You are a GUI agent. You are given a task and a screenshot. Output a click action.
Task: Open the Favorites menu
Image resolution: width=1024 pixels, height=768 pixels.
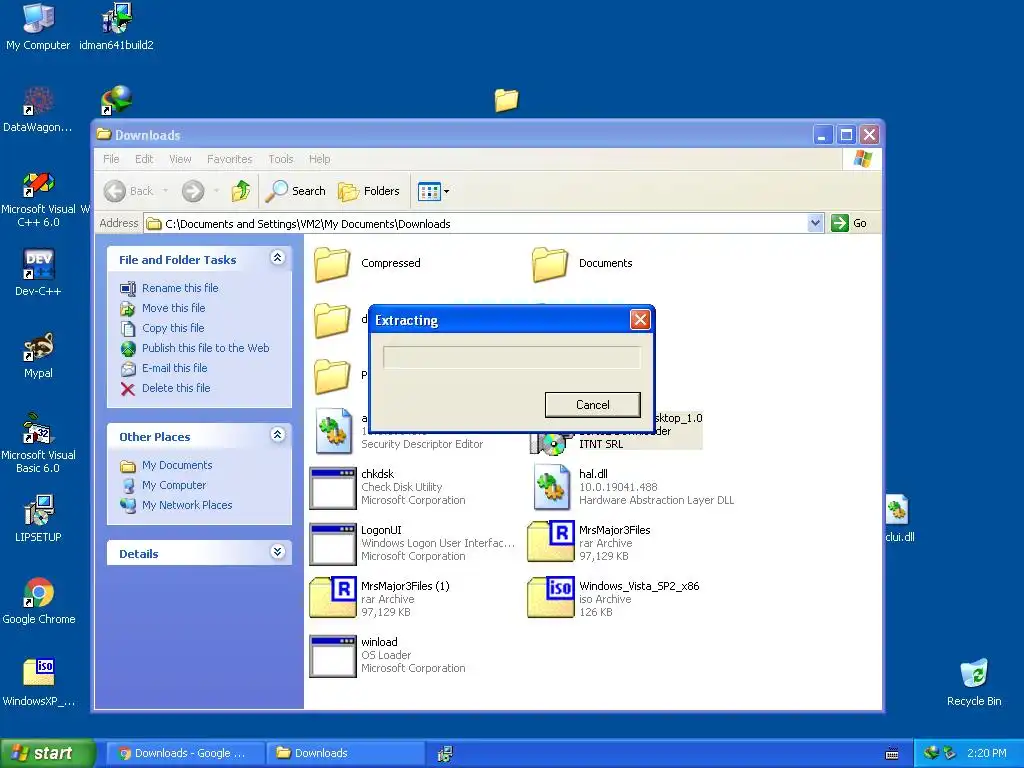click(229, 159)
